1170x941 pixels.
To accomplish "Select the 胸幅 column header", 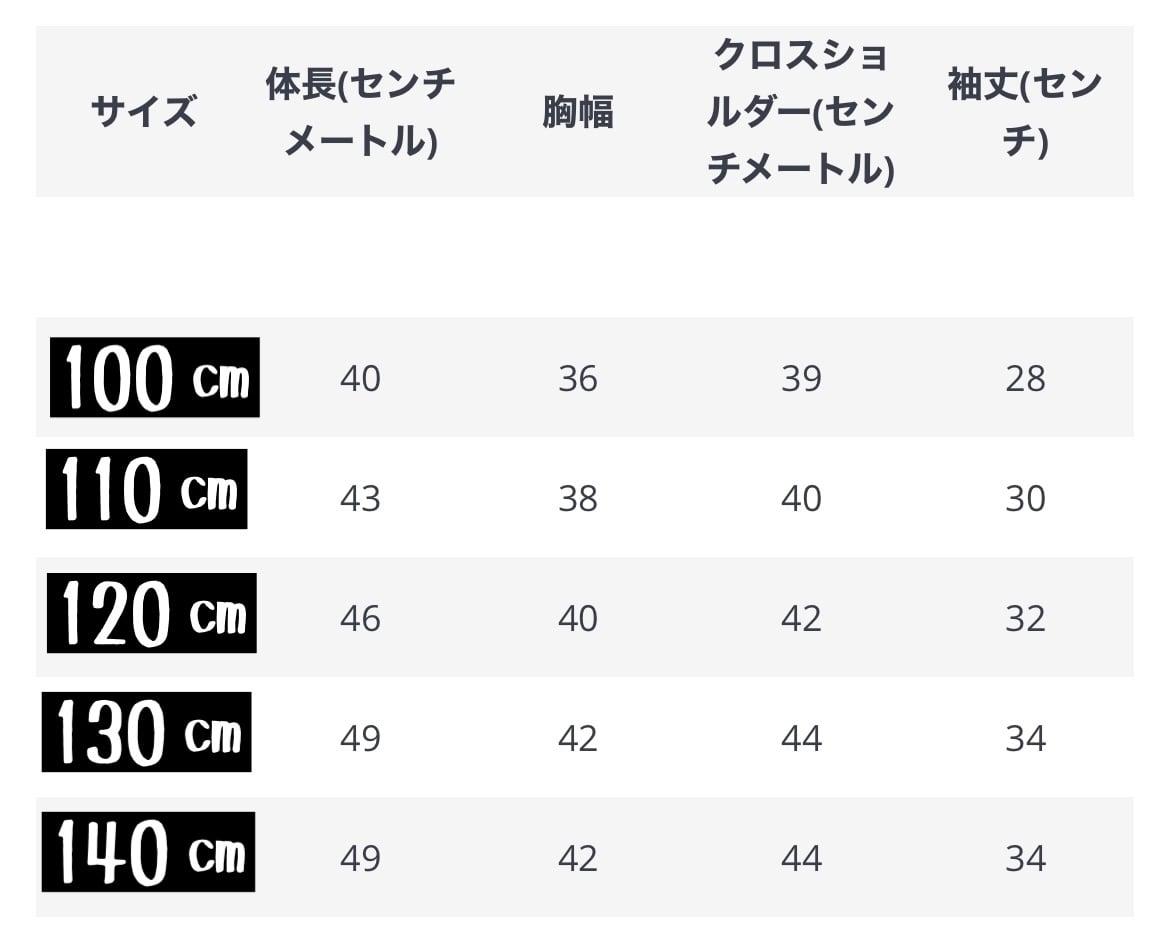I will (x=578, y=113).
